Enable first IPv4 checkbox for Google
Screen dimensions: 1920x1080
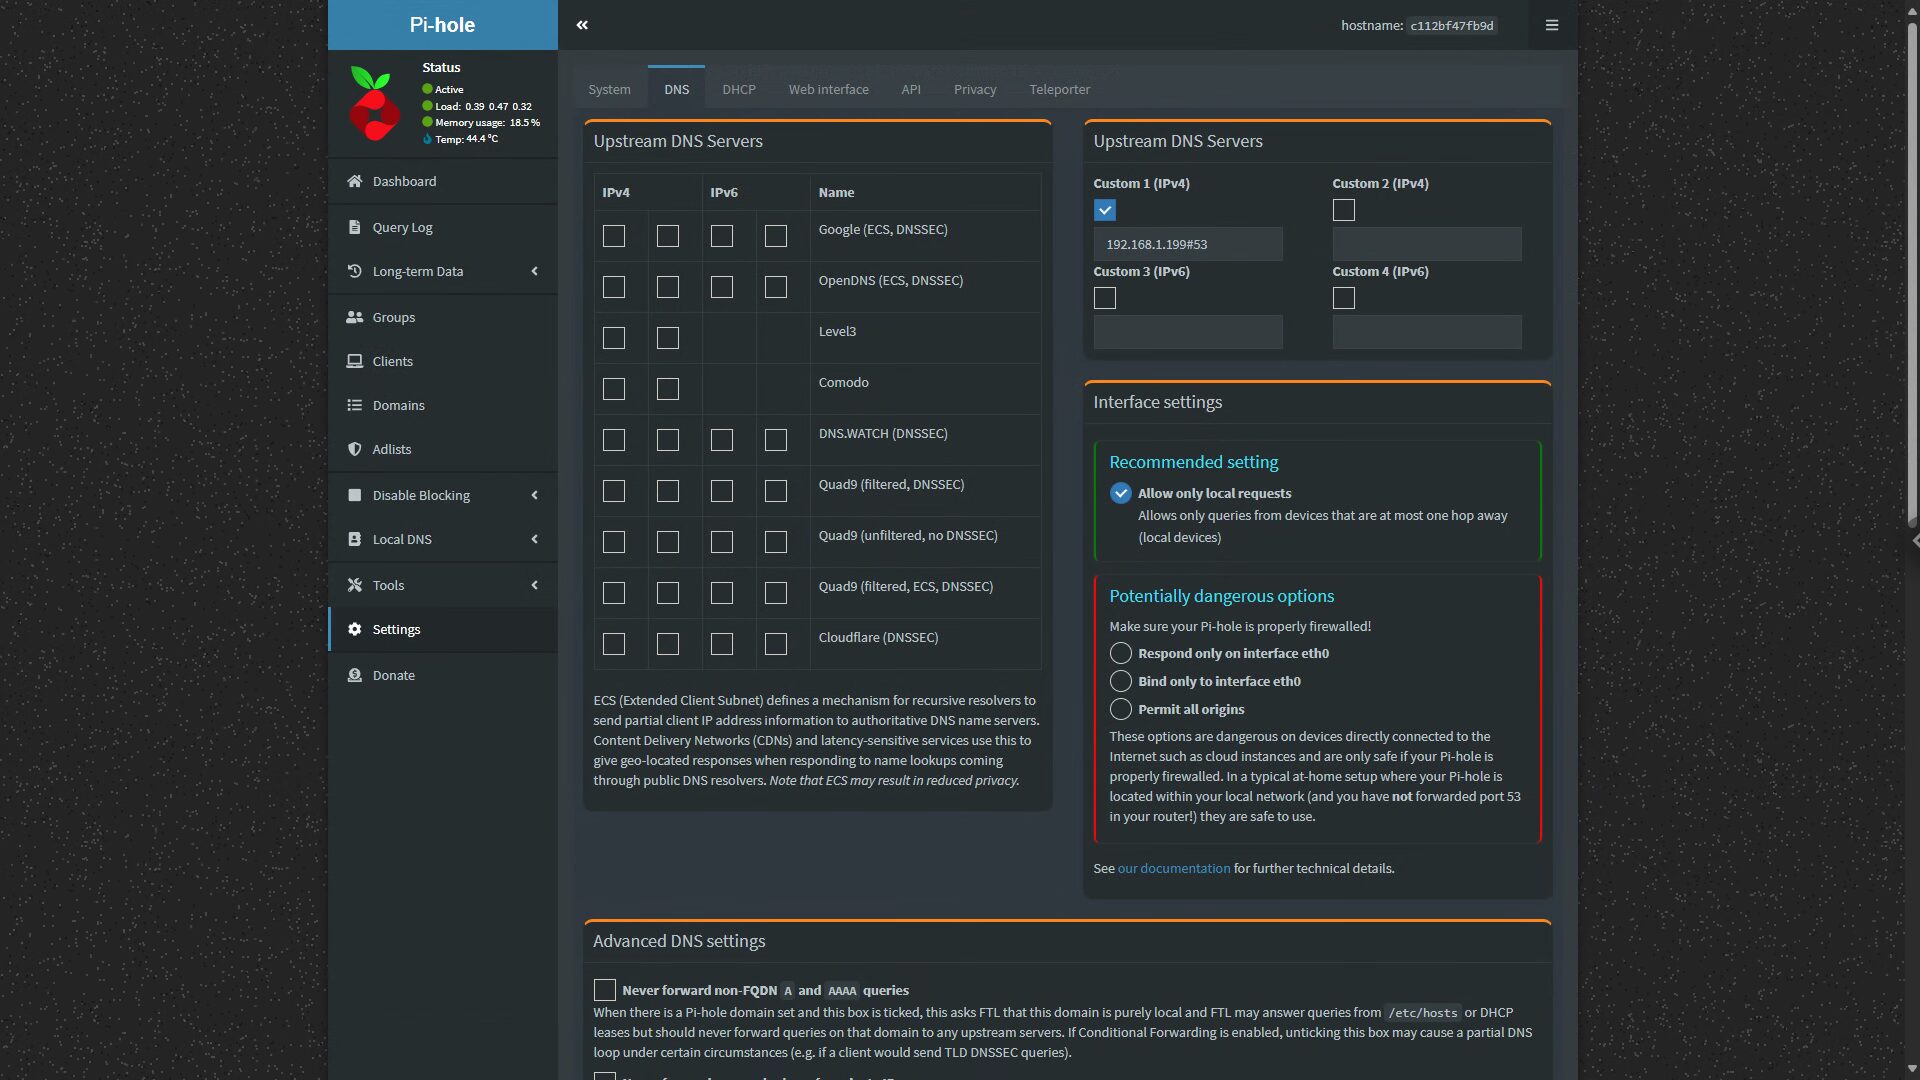[x=614, y=236]
